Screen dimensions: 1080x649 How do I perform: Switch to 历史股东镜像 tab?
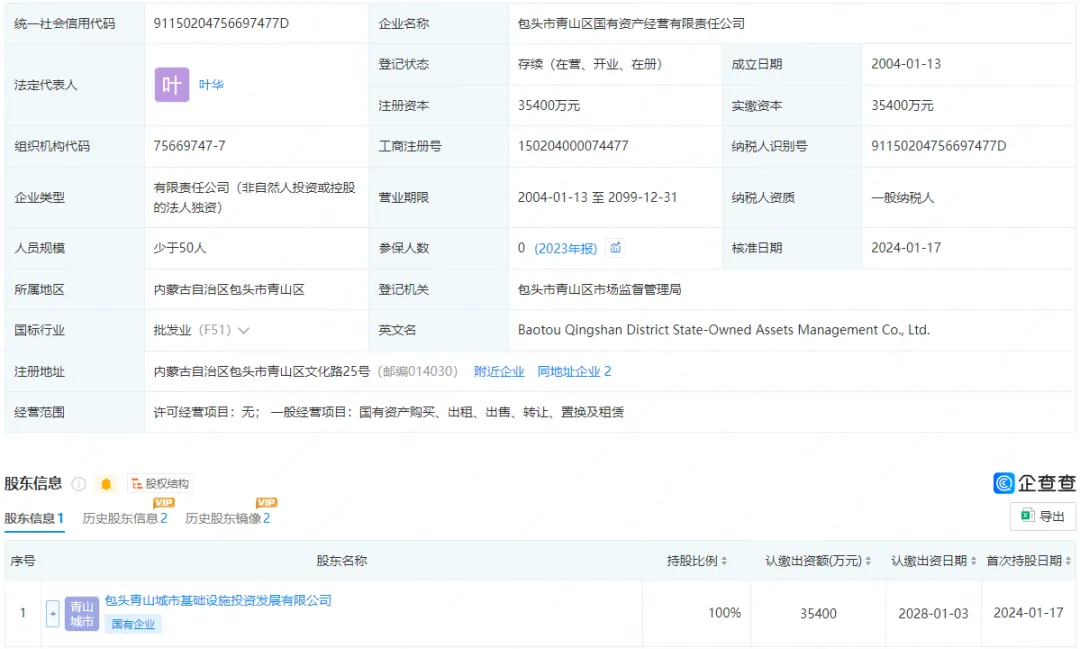(x=227, y=518)
